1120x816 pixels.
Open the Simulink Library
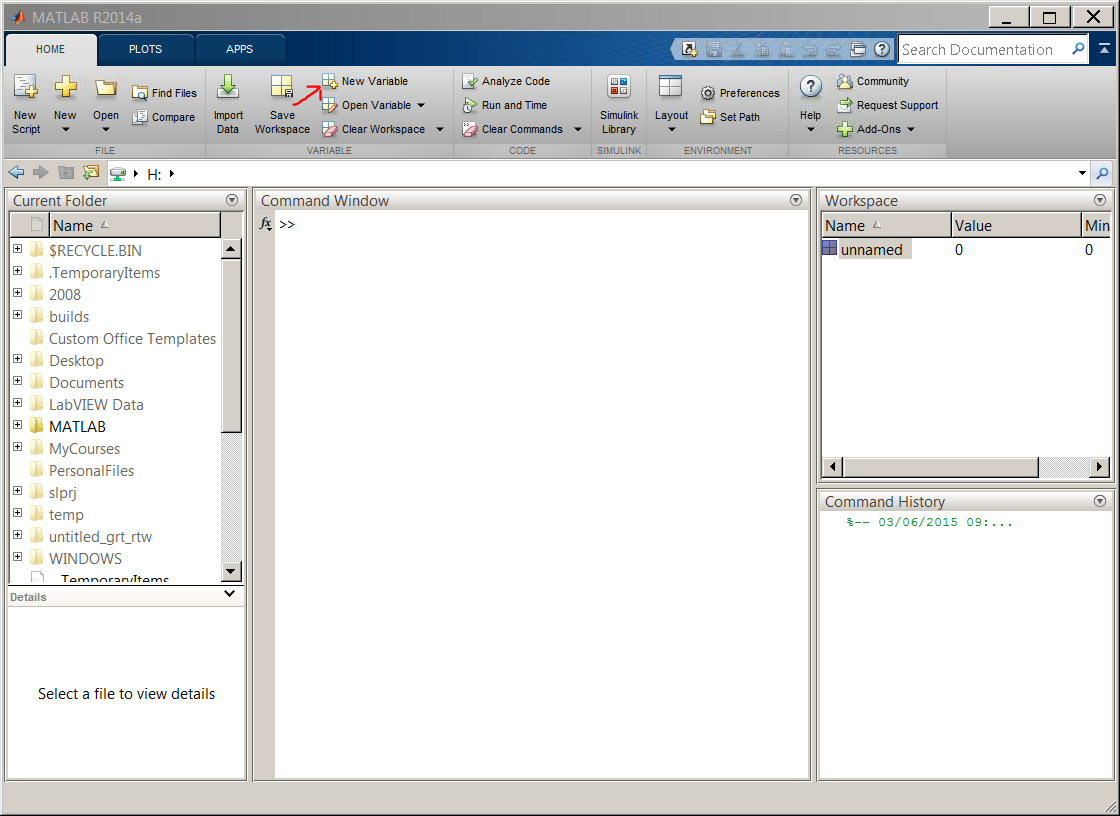(x=619, y=104)
